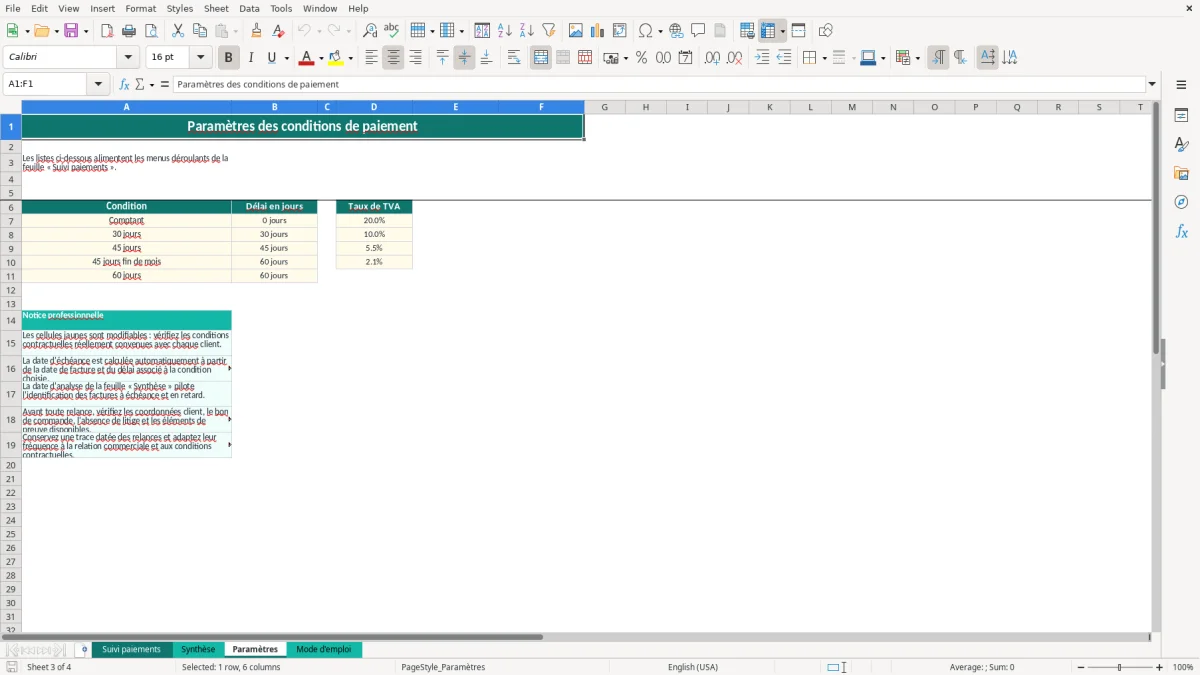Click Export as PDF icon

(107, 31)
